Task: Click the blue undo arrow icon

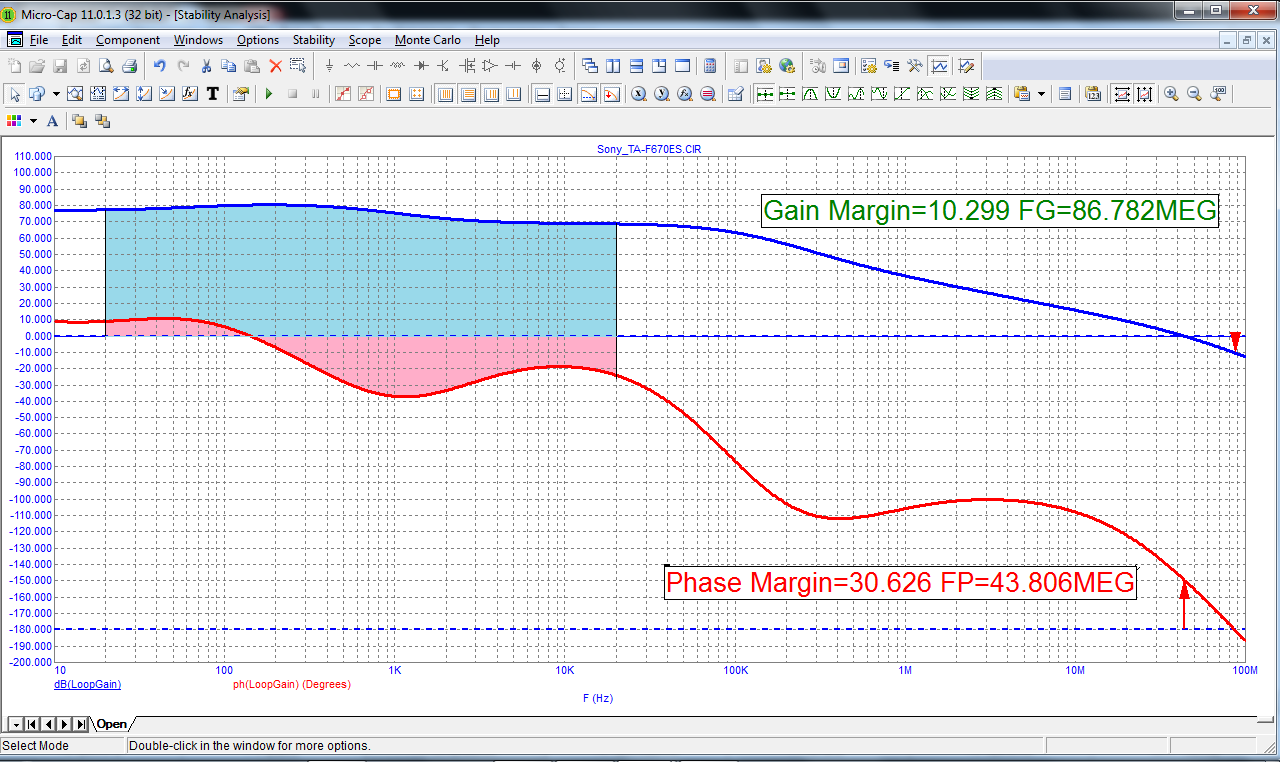Action: tap(159, 67)
